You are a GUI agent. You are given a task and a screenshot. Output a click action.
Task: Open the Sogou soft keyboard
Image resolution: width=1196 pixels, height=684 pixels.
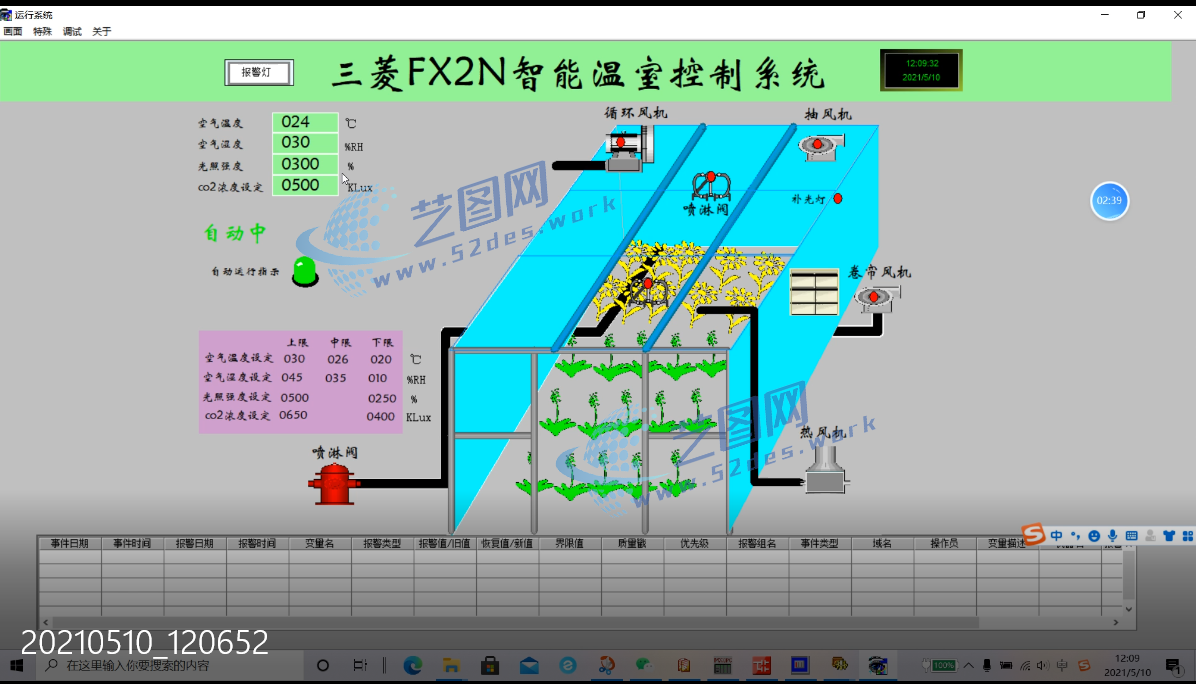click(1131, 536)
